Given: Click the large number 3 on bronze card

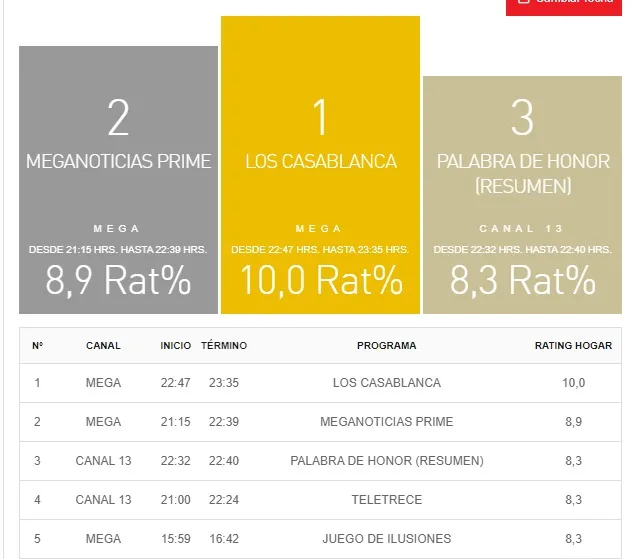Looking at the screenshot, I should point(522,117).
